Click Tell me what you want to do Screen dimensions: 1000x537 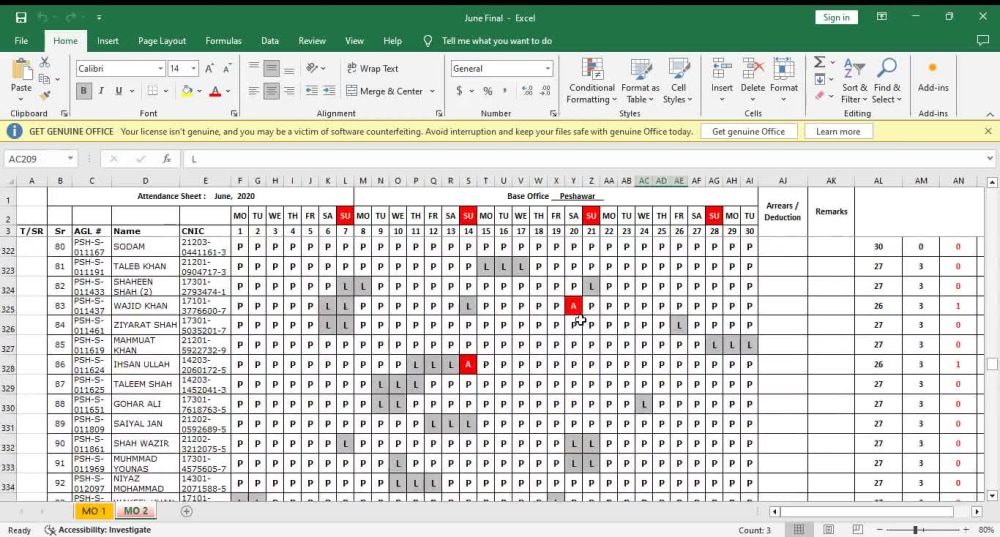point(497,41)
